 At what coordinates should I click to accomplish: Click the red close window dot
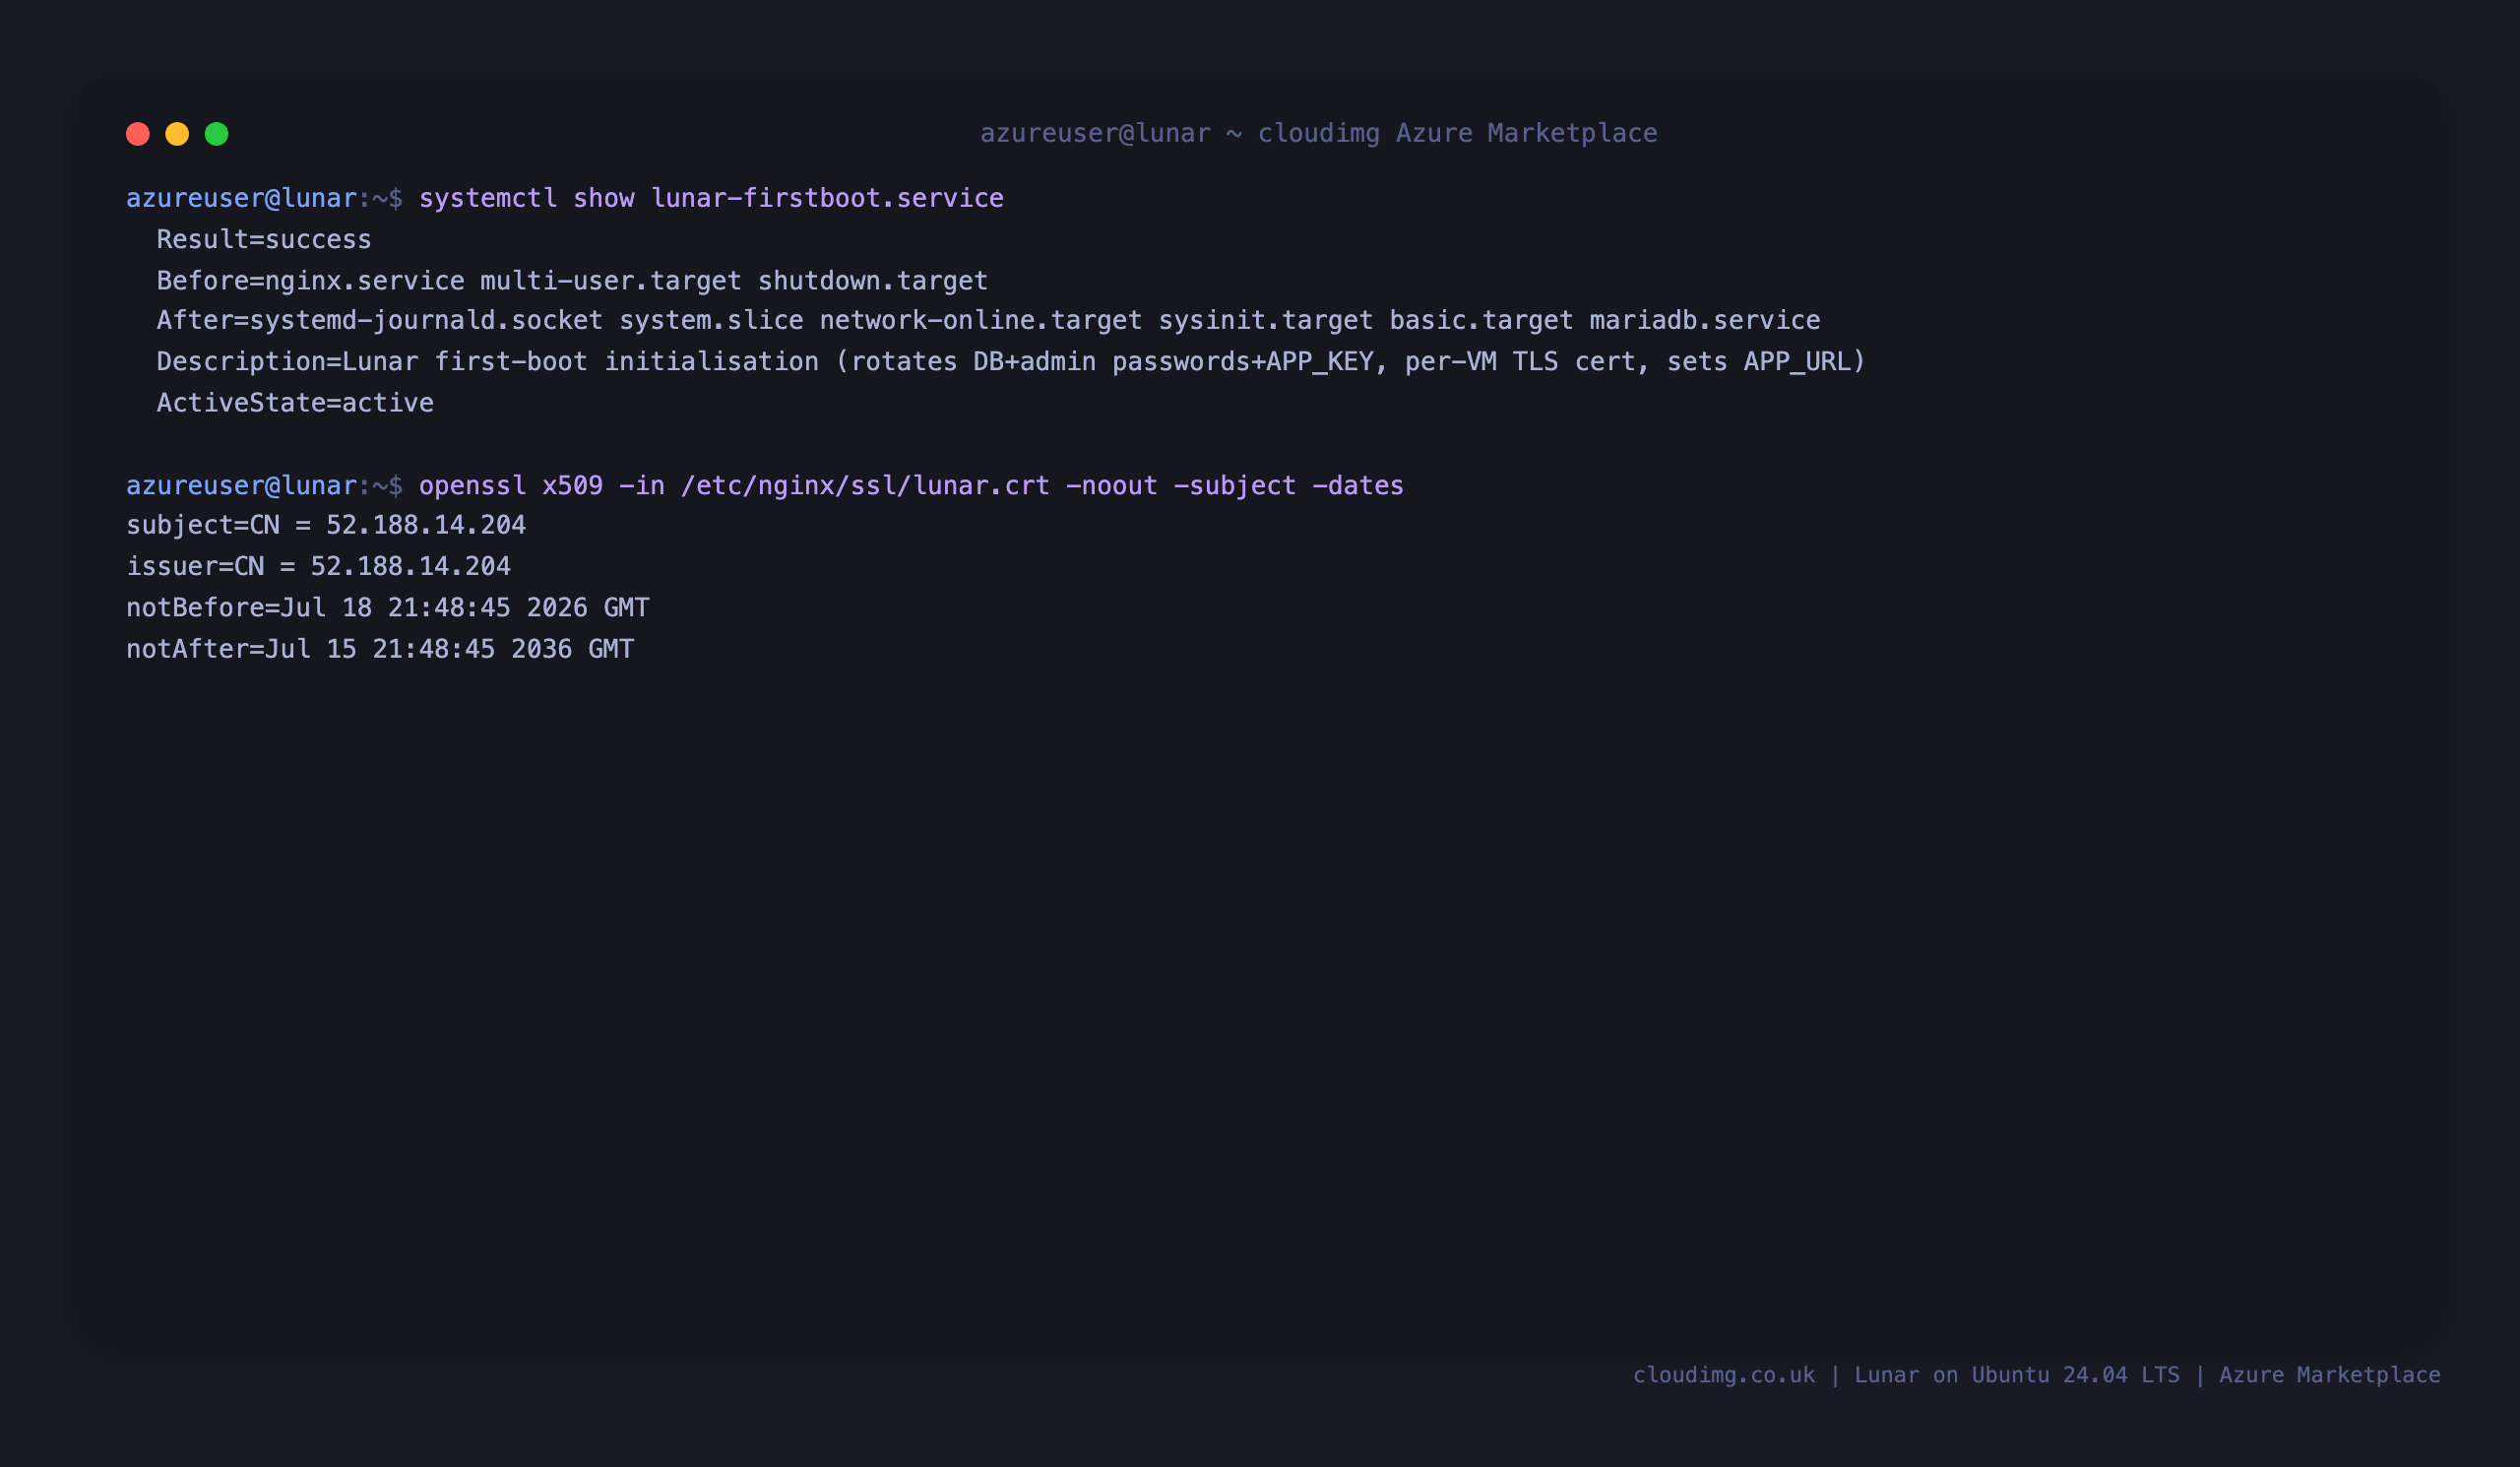pyautogui.click(x=138, y=134)
